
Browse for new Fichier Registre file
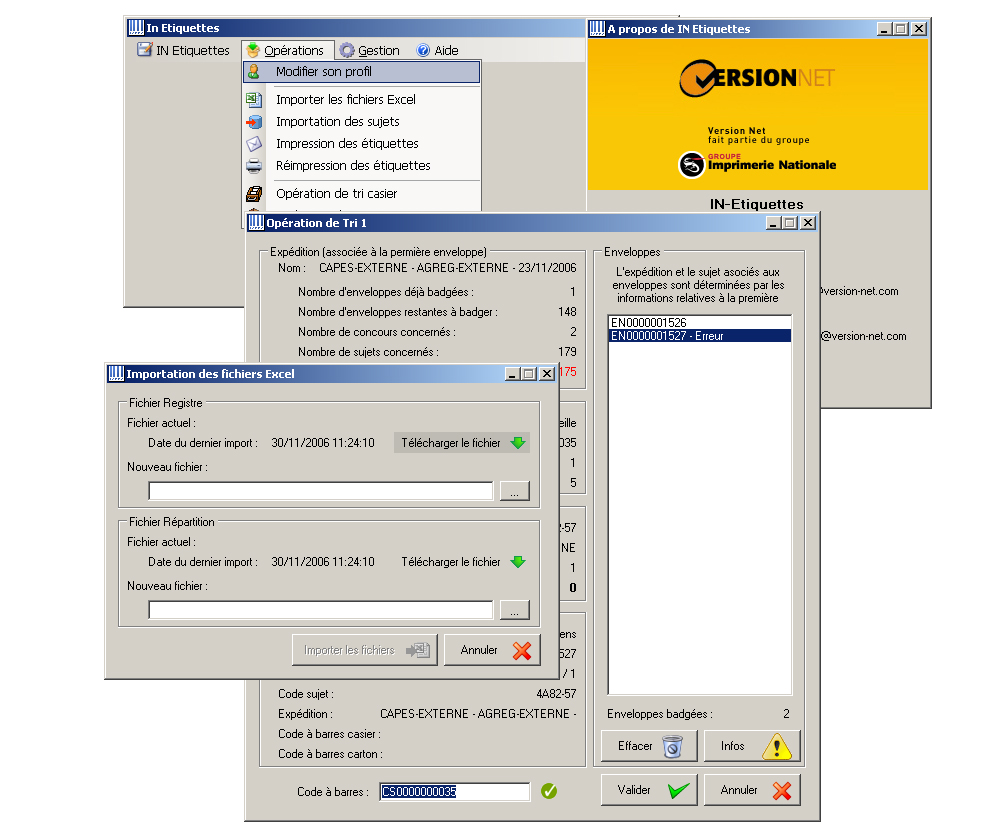click(514, 491)
